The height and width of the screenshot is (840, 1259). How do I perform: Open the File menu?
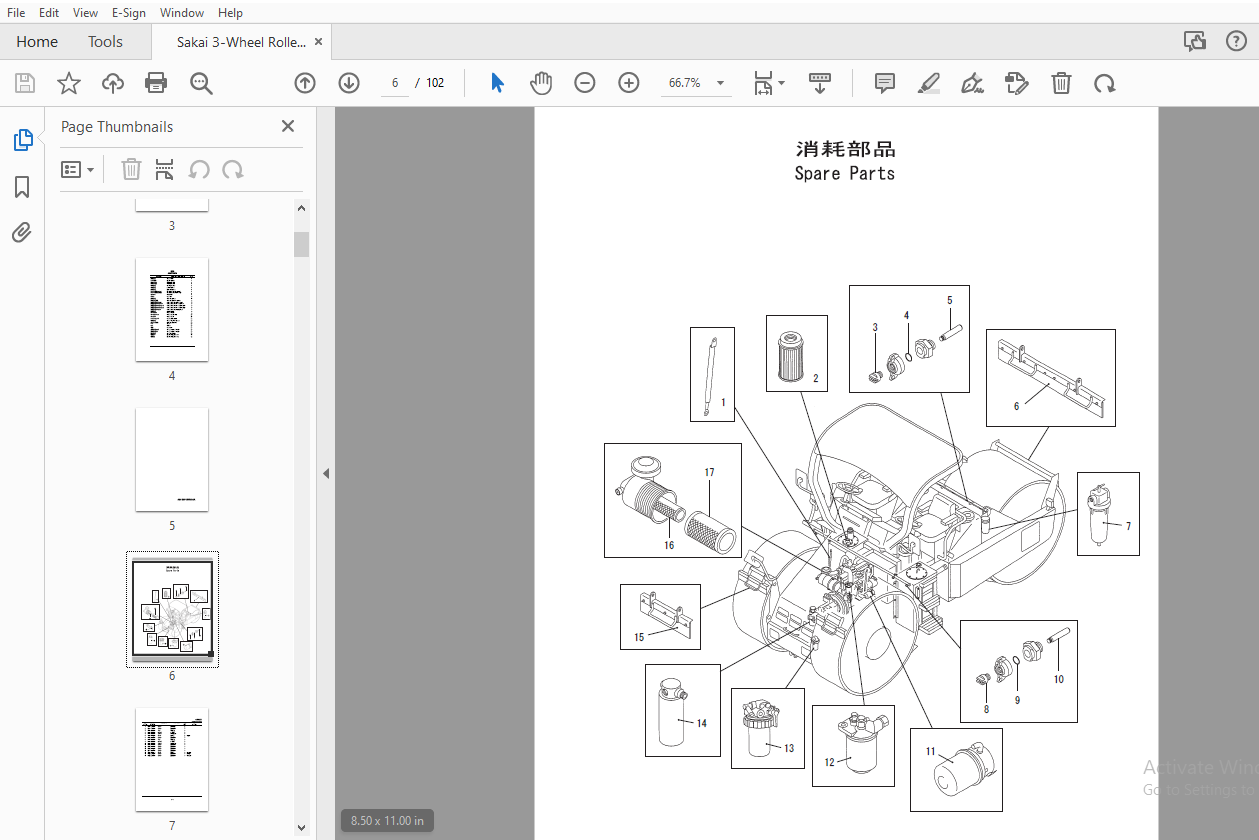pos(16,12)
